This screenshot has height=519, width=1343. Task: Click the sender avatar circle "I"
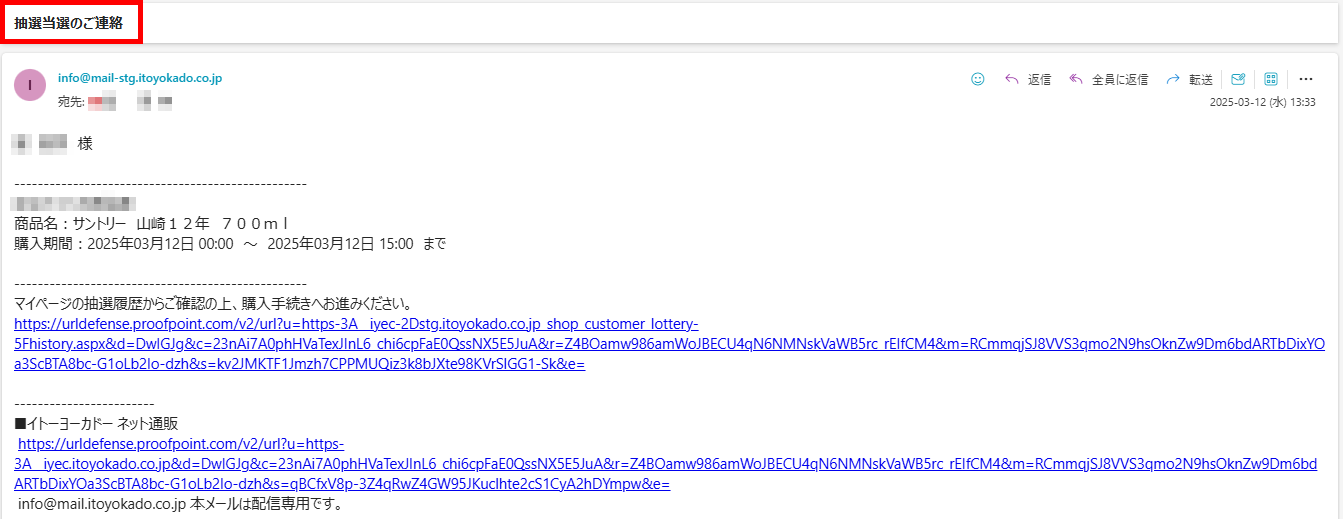(x=30, y=85)
